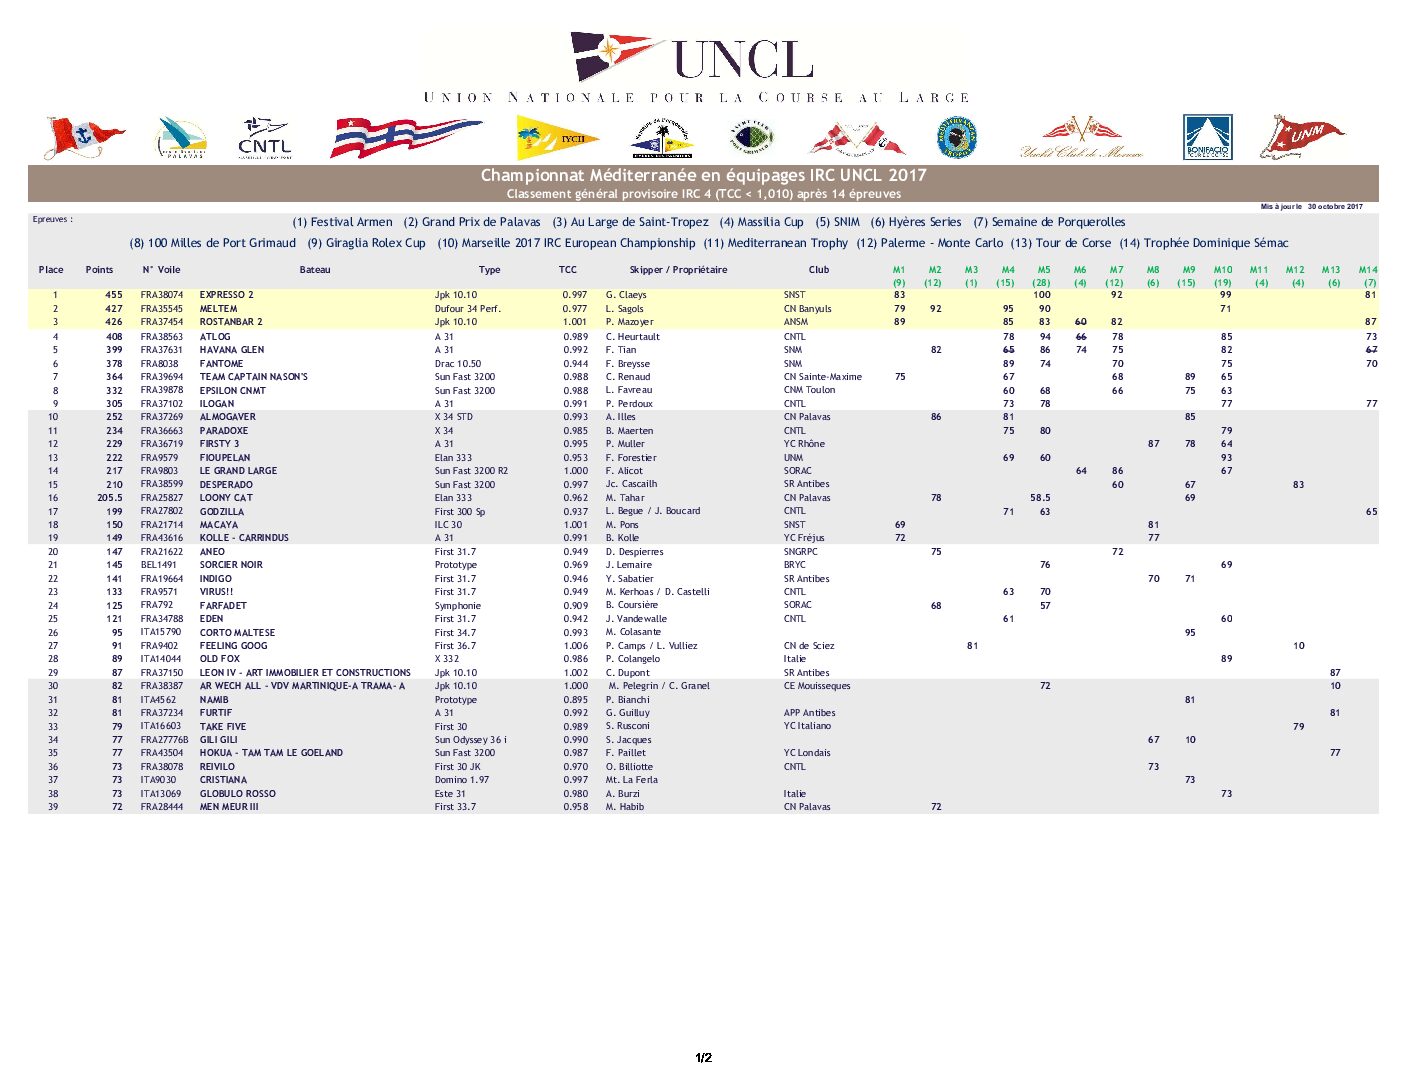
Task: Click the 'TCC' column header
Action: pyautogui.click(x=568, y=270)
